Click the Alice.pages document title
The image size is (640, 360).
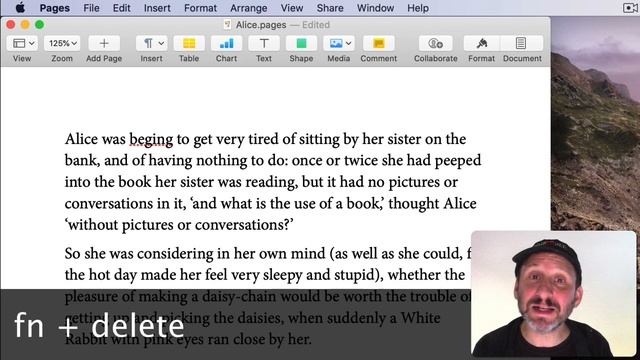click(261, 25)
